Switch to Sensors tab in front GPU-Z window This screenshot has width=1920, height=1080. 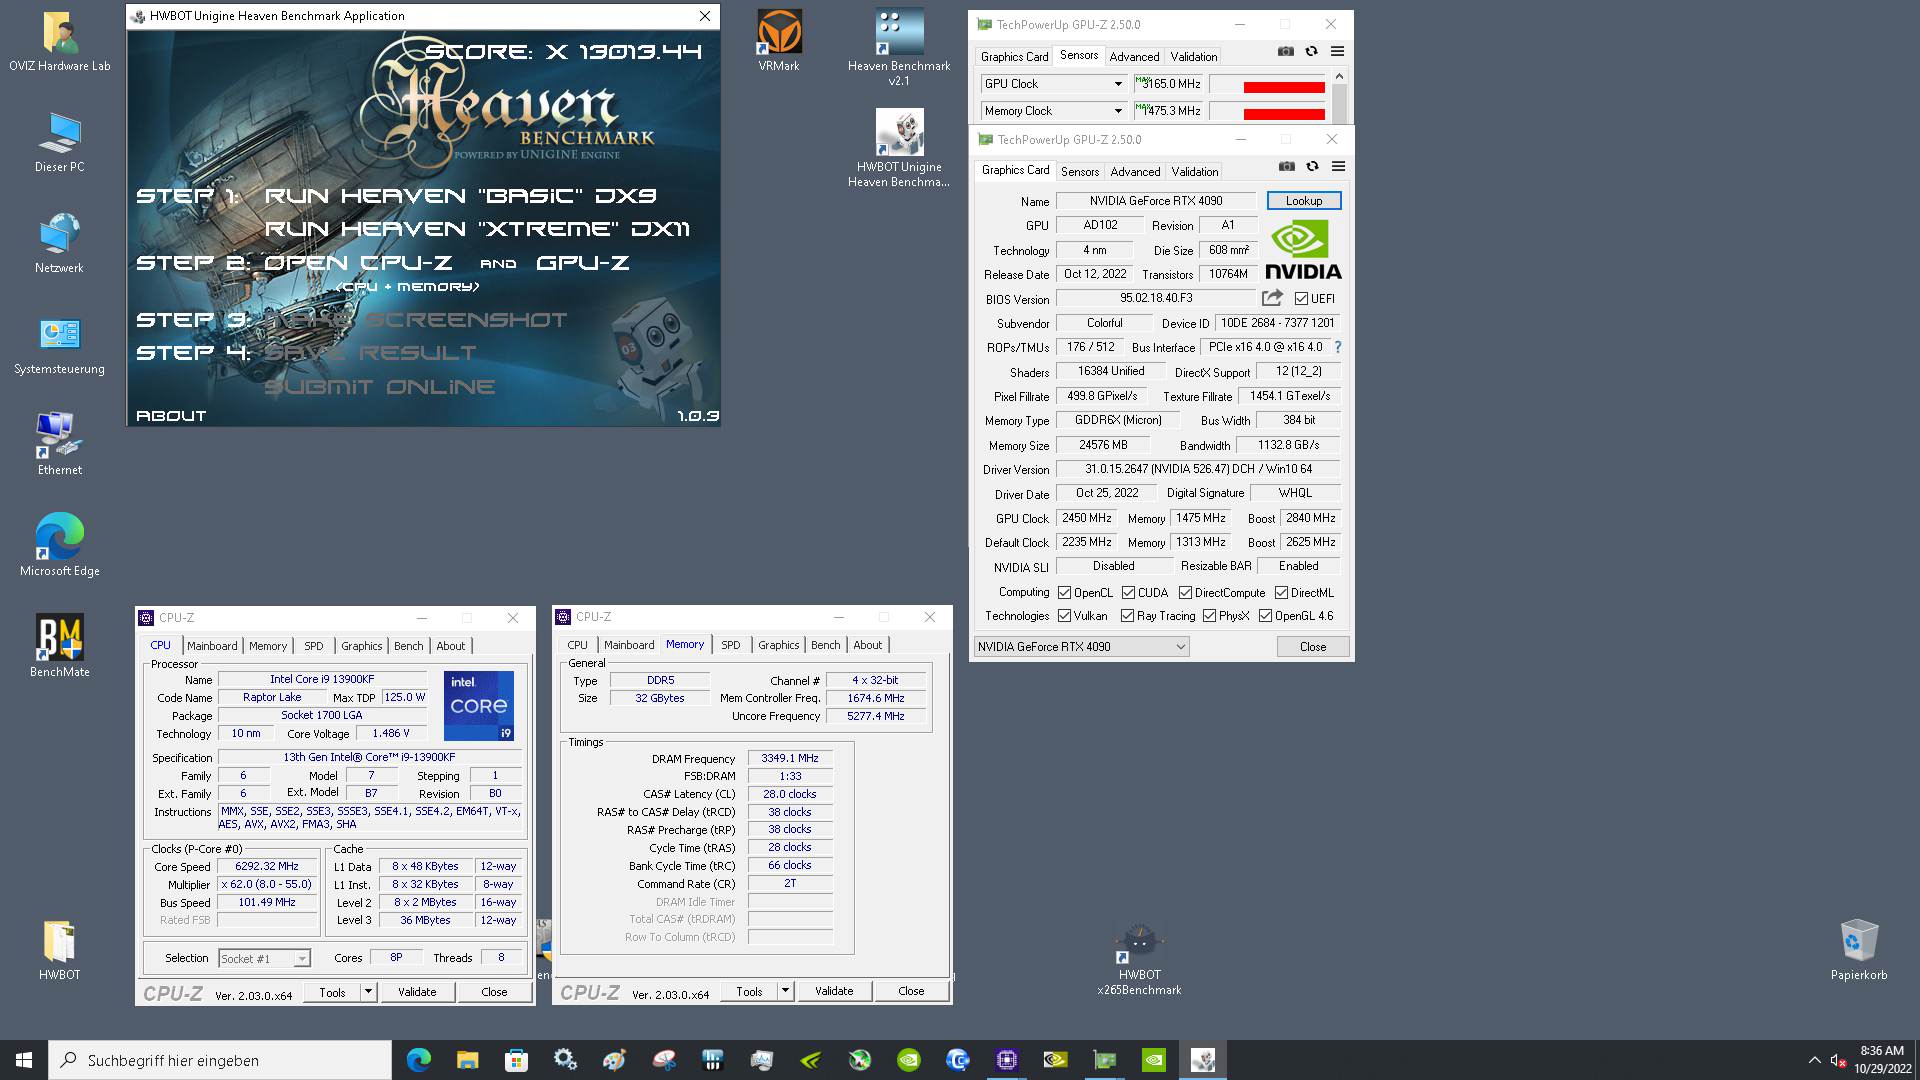pos(1080,172)
